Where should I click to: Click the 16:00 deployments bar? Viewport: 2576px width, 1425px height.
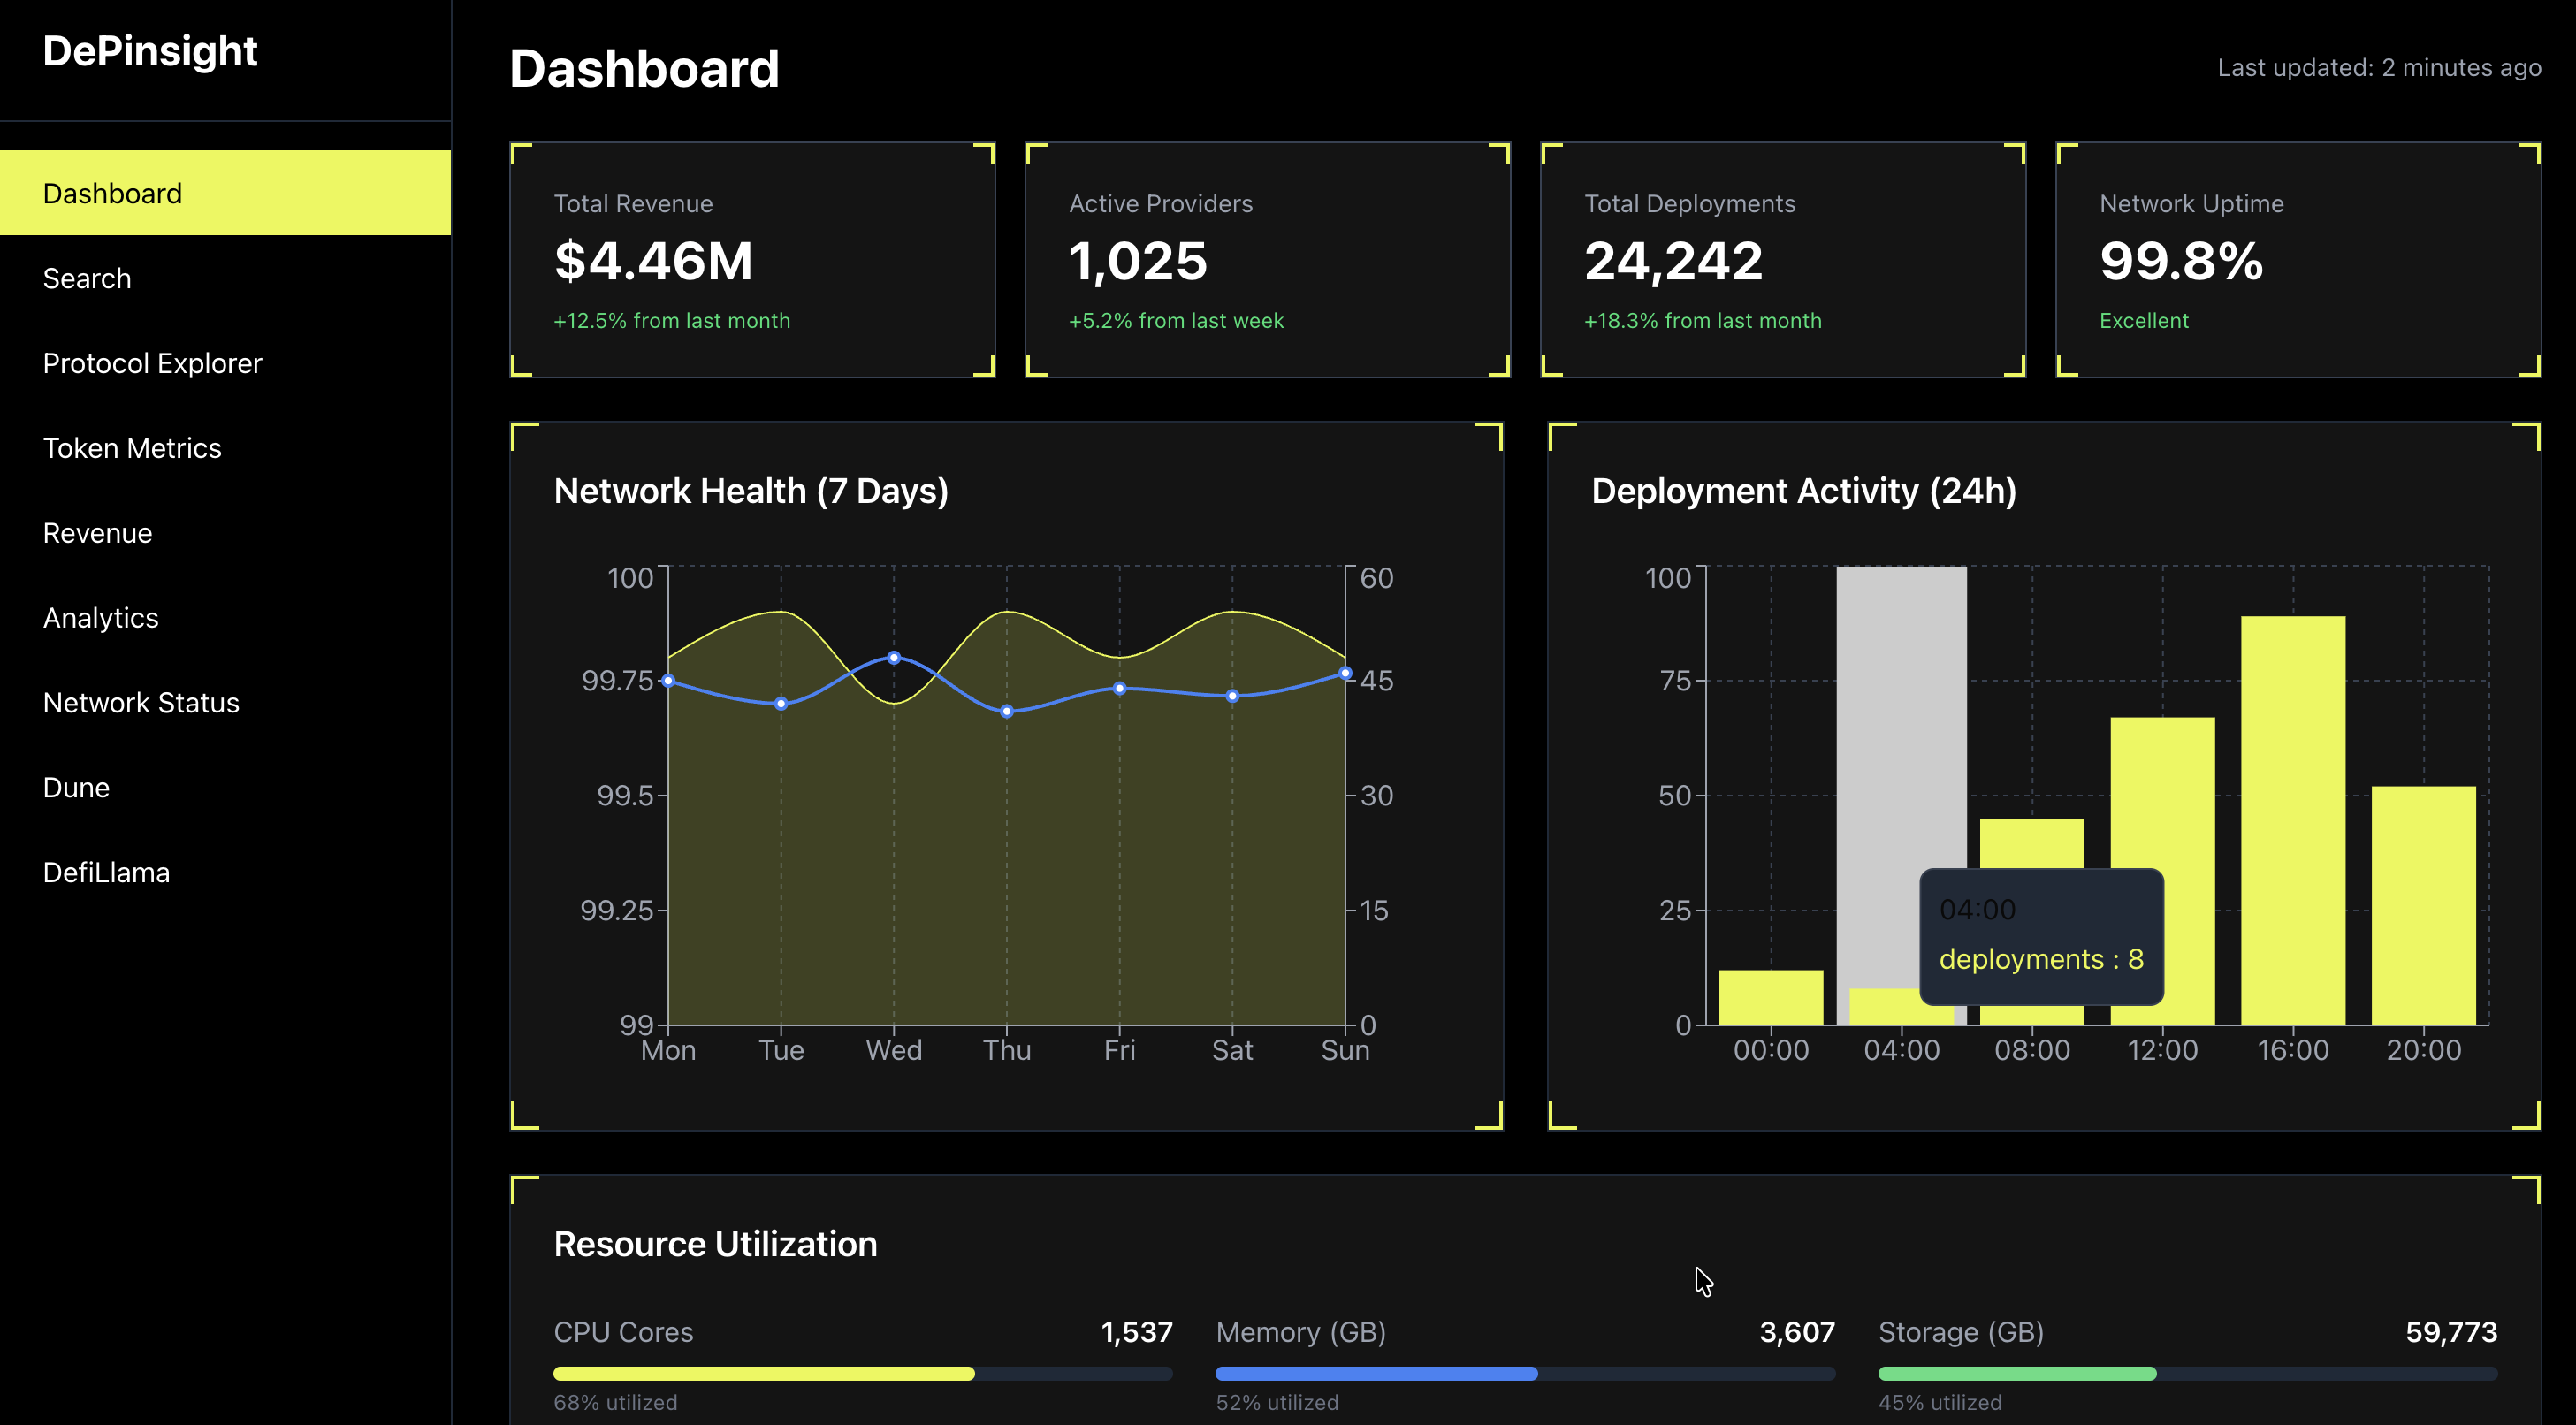(2292, 820)
